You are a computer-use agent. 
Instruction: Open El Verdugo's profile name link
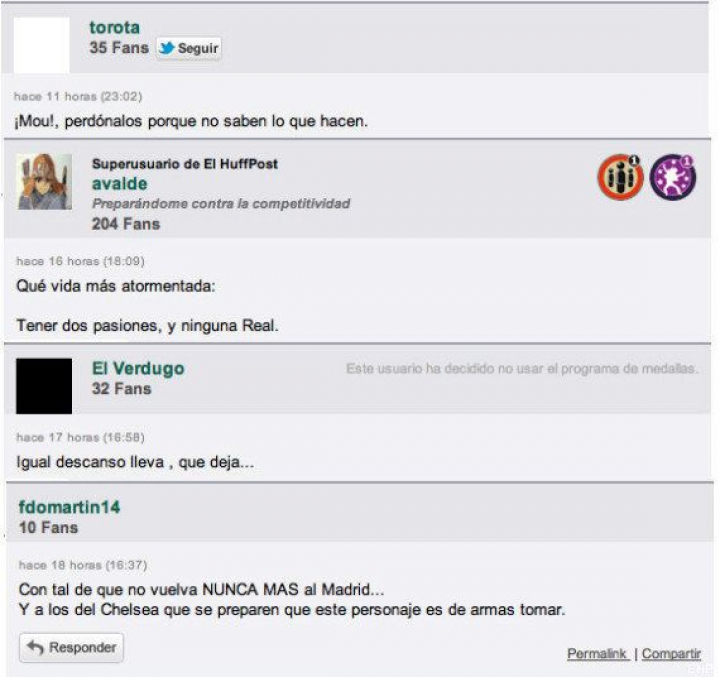point(138,368)
